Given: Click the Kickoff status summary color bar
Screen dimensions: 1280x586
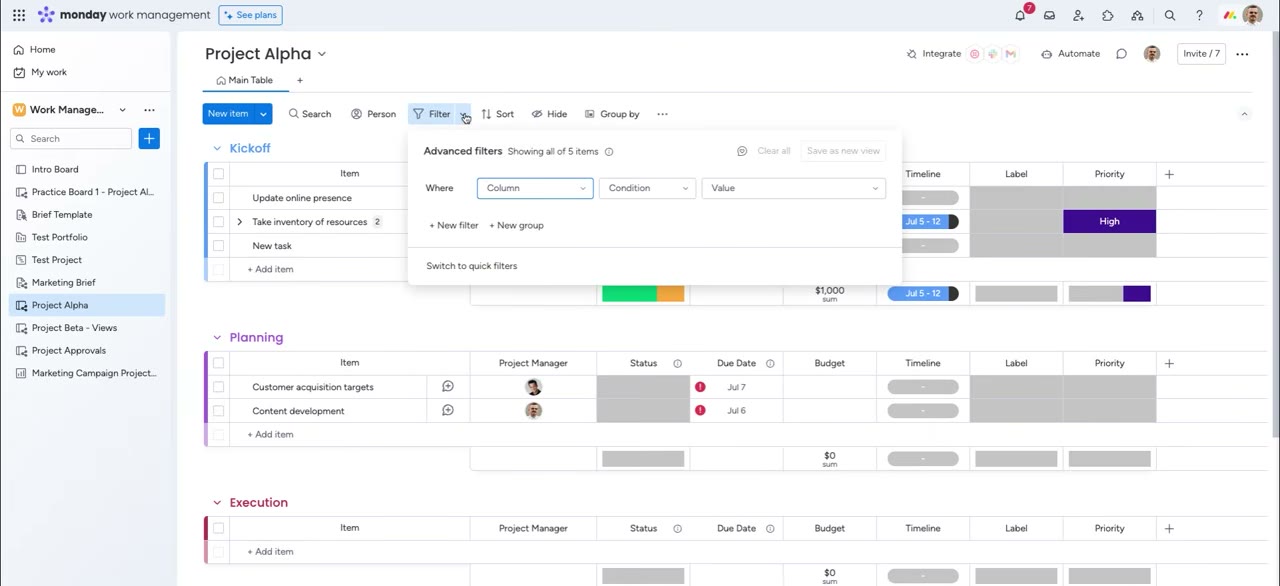Looking at the screenshot, I should pyautogui.click(x=643, y=293).
